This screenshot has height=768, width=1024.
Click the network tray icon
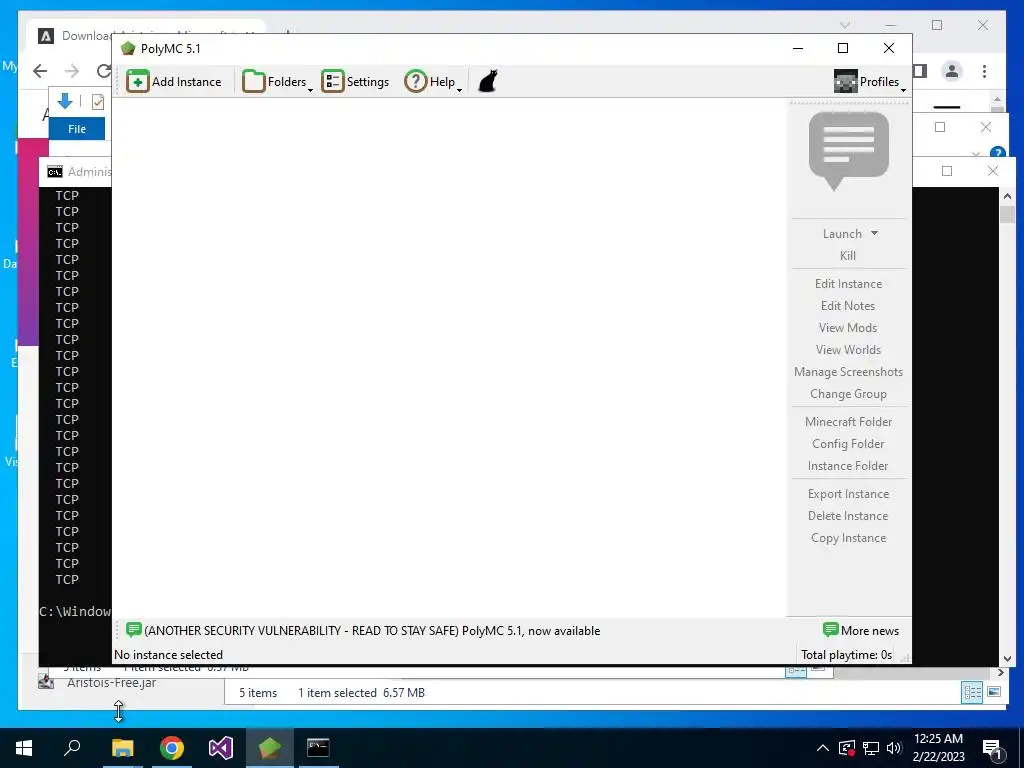click(871, 748)
